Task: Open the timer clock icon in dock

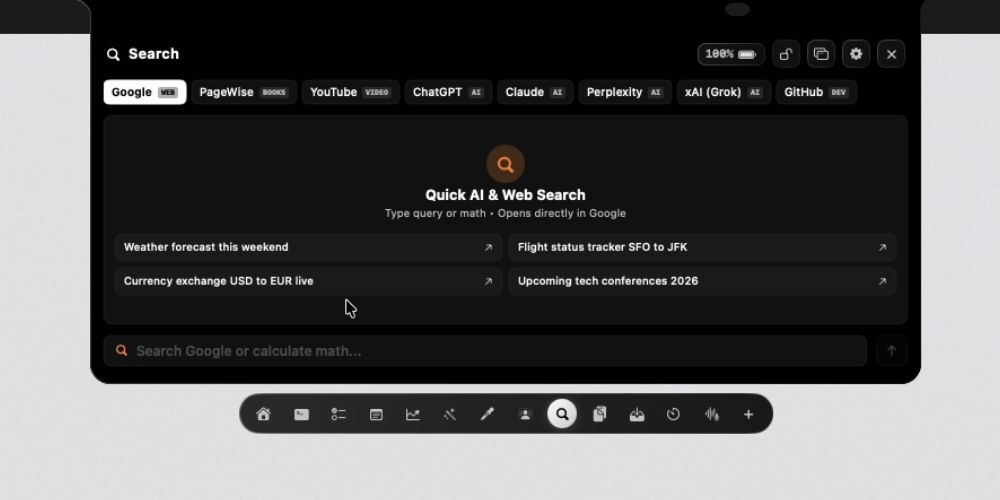Action: [673, 415]
